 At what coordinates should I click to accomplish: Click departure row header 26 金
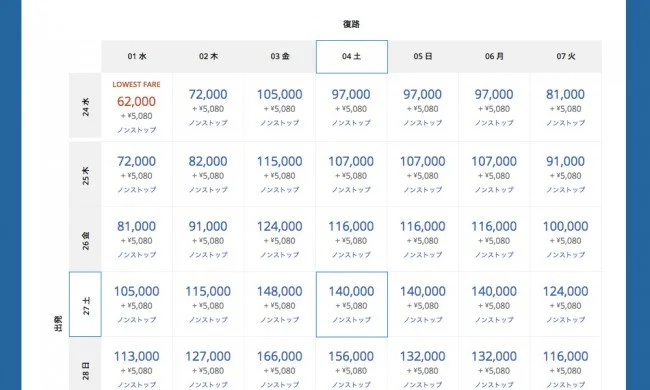[x=85, y=239]
